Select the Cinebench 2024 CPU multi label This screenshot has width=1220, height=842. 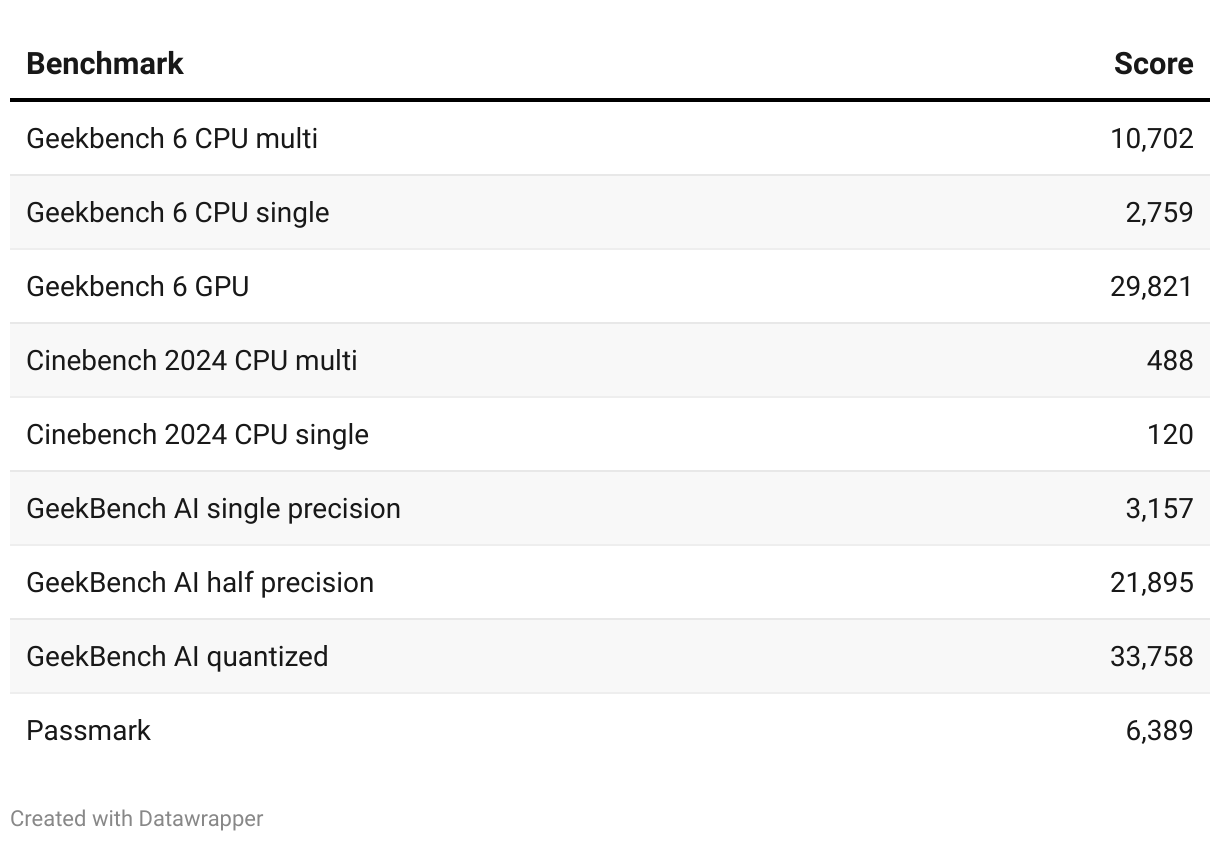tap(192, 360)
